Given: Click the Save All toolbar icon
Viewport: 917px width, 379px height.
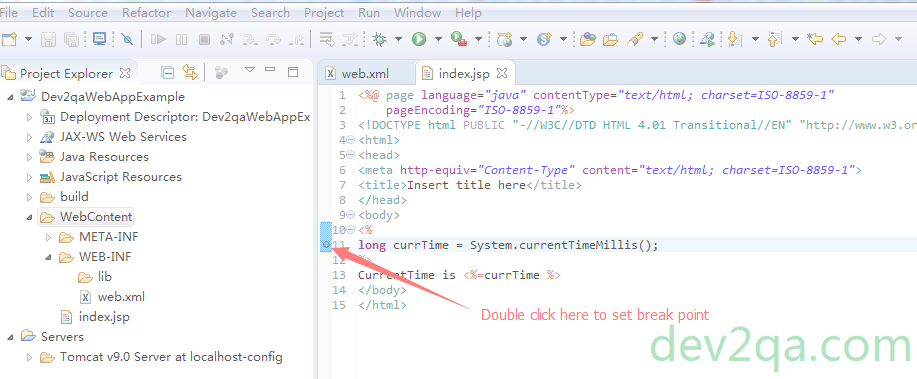Looking at the screenshot, I should coord(71,39).
